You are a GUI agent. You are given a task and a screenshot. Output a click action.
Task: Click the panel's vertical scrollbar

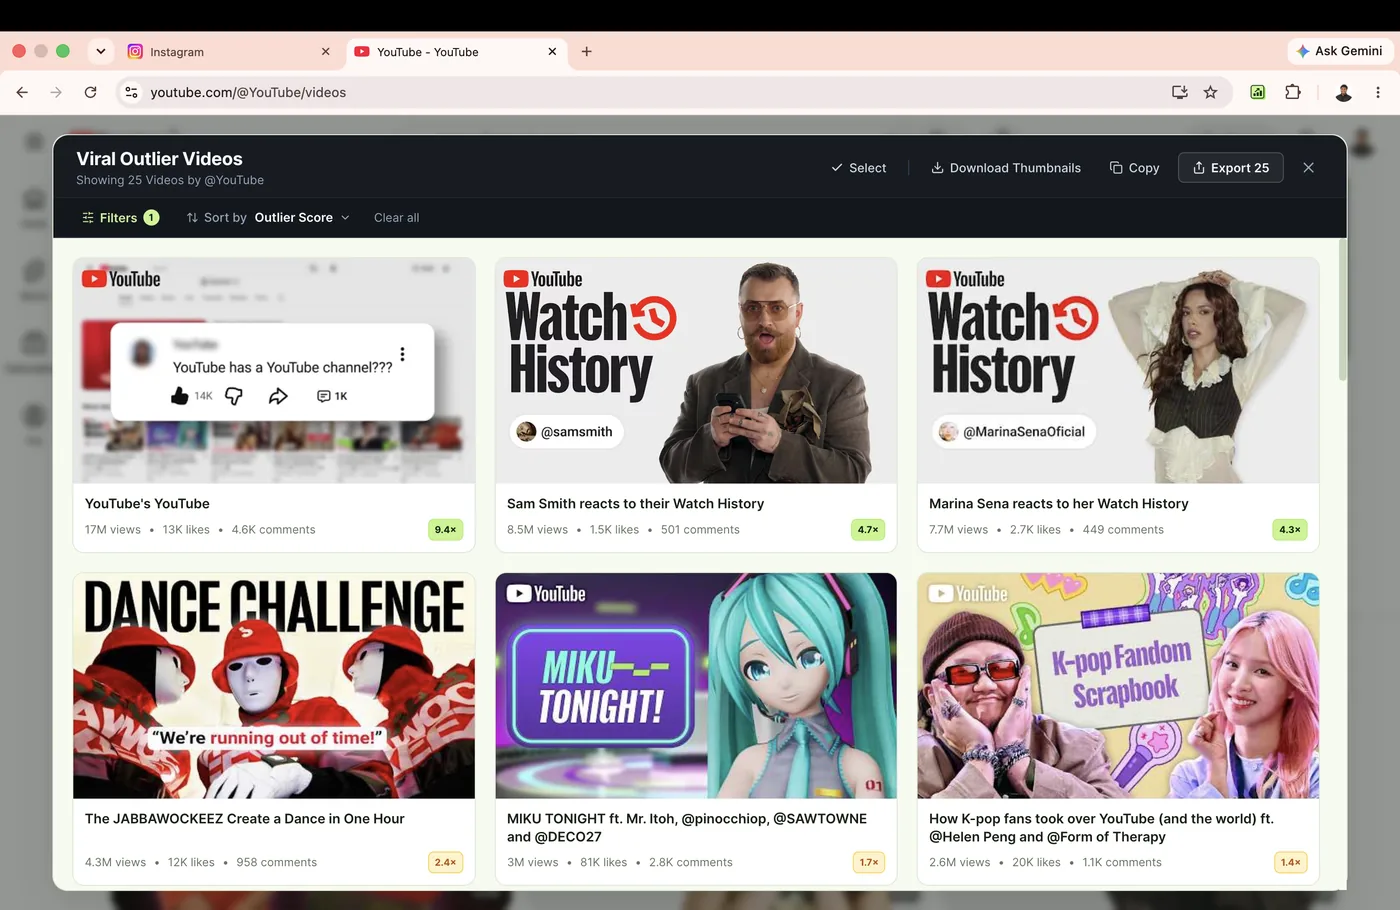(x=1341, y=310)
